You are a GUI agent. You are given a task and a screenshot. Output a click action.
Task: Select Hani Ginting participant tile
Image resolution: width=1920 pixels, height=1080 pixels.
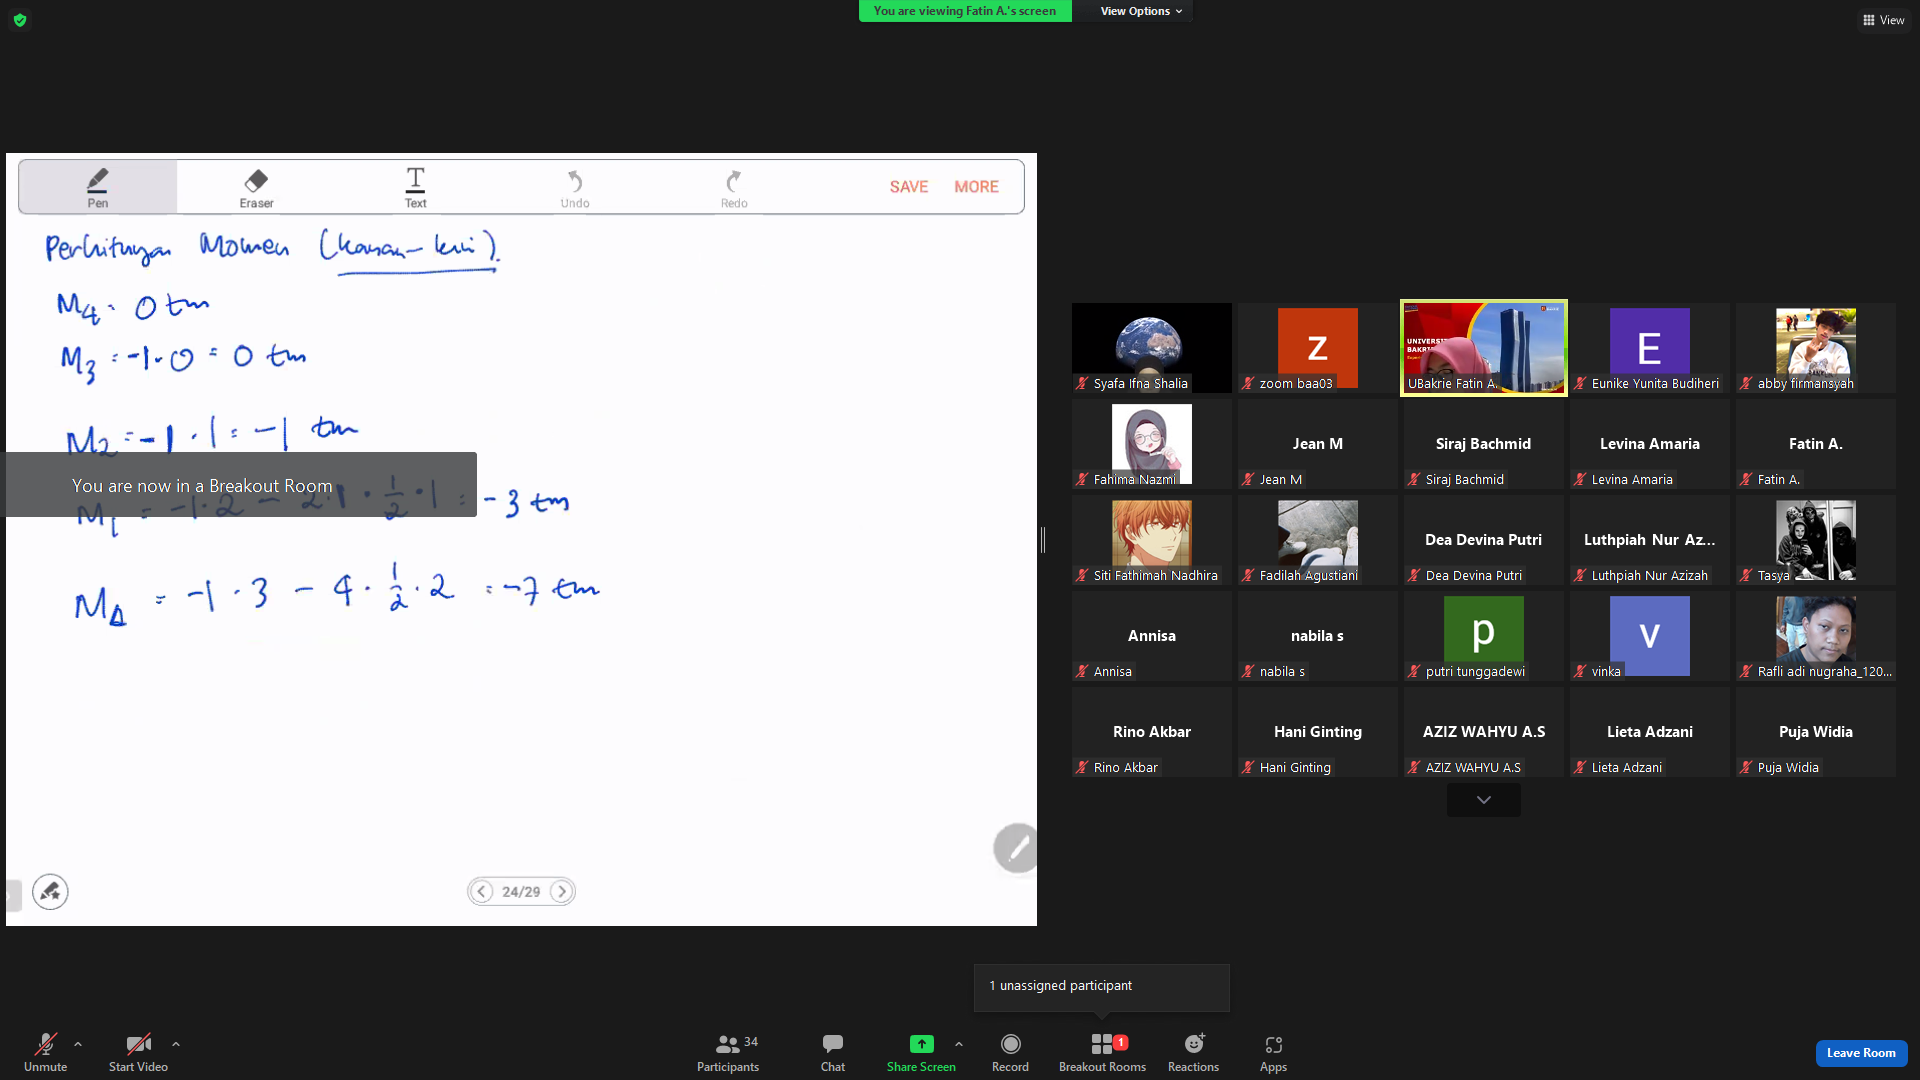(1318, 732)
